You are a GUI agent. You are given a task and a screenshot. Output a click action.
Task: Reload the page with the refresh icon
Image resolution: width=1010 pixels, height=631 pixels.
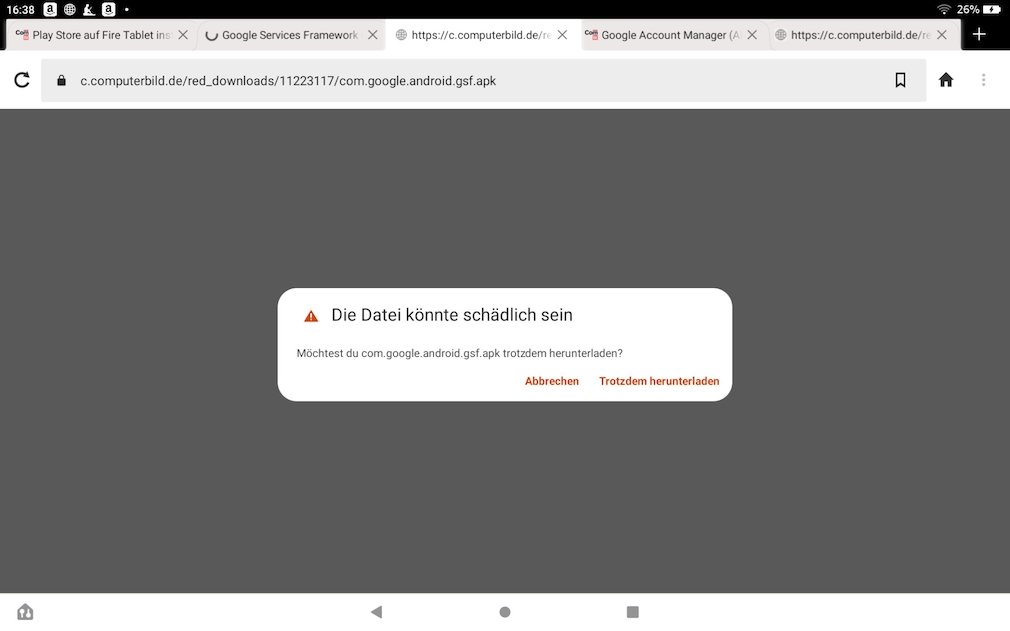tap(21, 80)
